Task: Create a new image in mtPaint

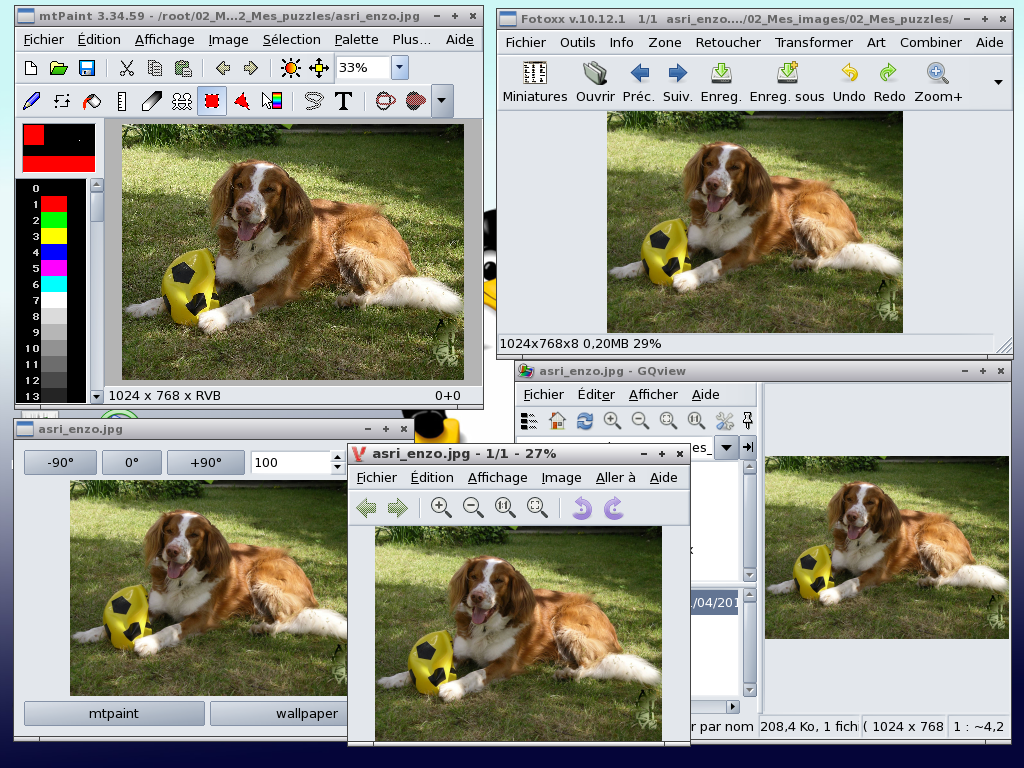Action: [31, 68]
